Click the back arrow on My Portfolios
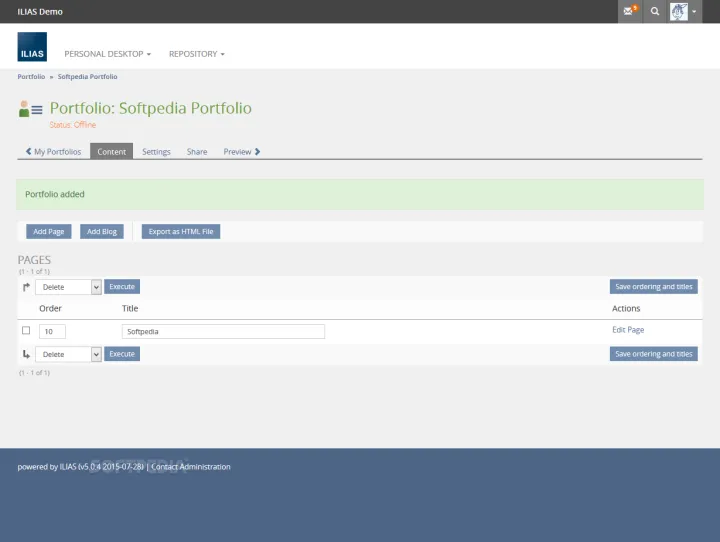720x542 pixels. tap(28, 152)
